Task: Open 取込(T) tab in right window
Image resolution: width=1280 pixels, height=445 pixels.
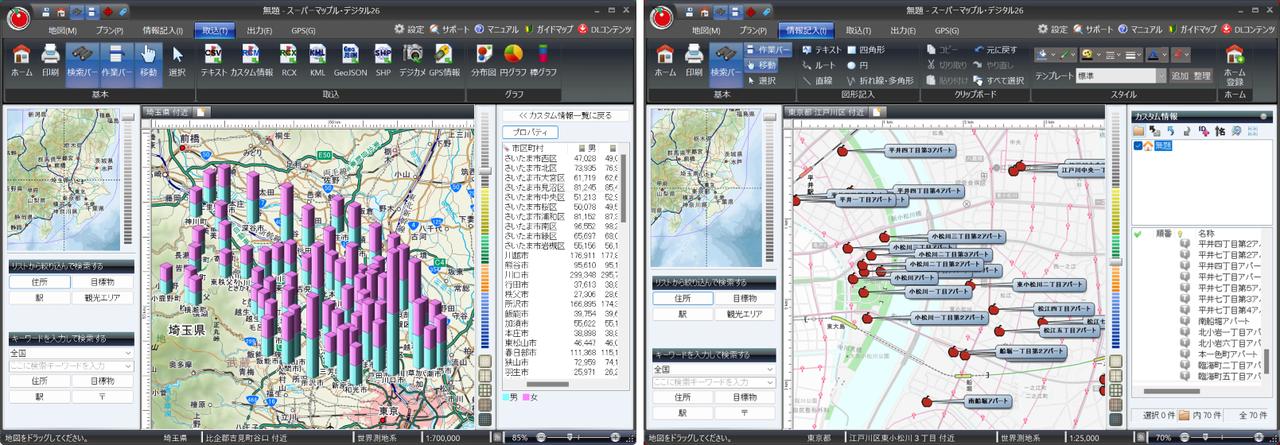Action: tap(857, 31)
